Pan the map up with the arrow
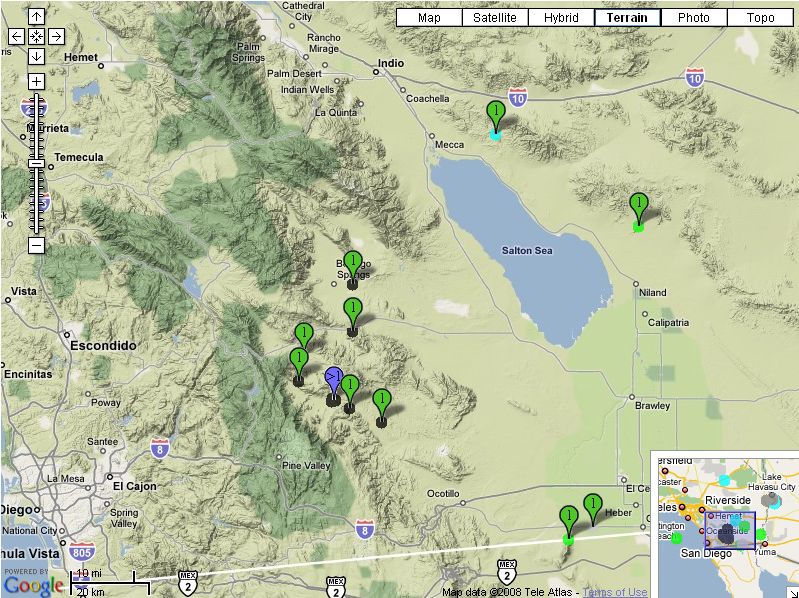The height and width of the screenshot is (598, 799). (x=36, y=17)
